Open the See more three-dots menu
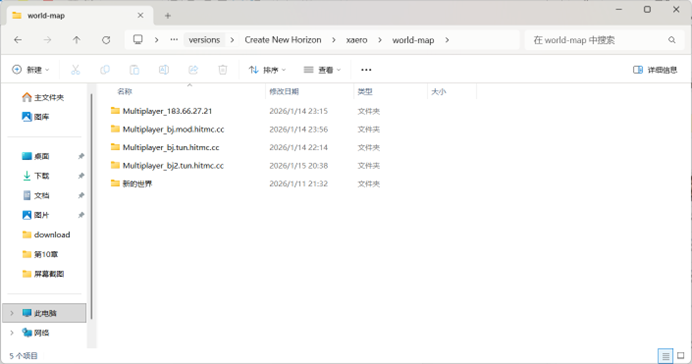This screenshot has width=692, height=364. (366, 70)
